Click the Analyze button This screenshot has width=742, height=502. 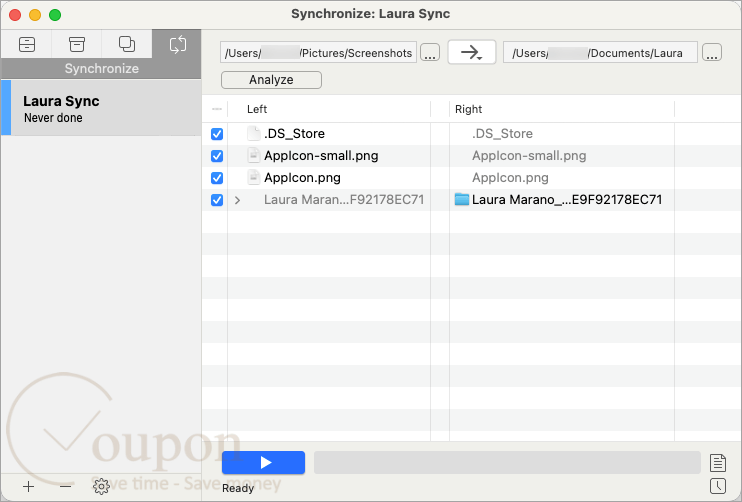tap(271, 79)
